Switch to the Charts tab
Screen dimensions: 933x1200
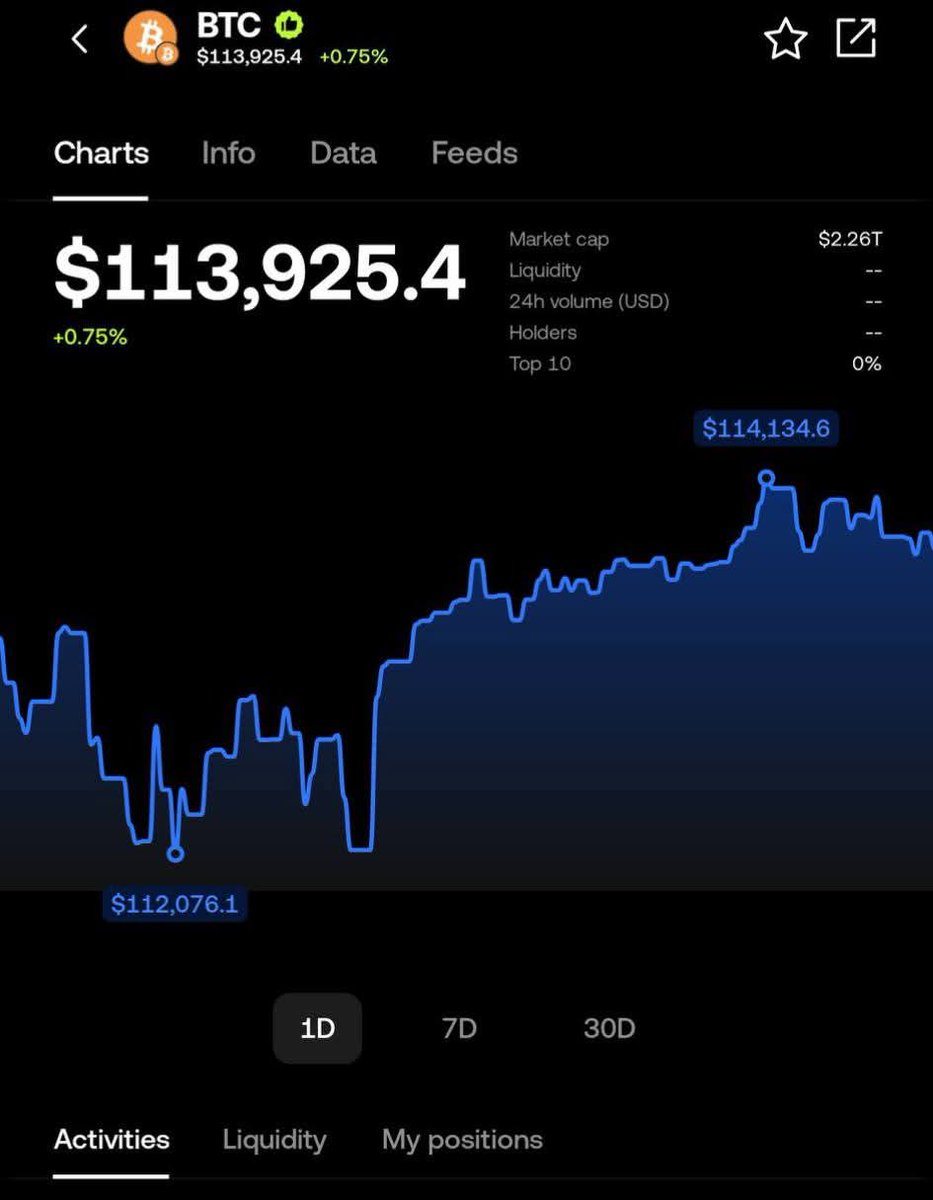click(101, 153)
